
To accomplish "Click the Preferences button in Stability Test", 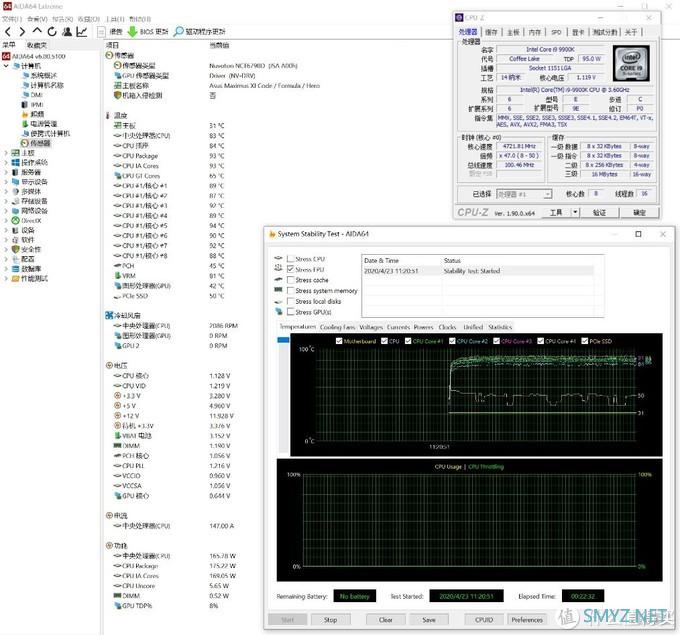I will [527, 620].
